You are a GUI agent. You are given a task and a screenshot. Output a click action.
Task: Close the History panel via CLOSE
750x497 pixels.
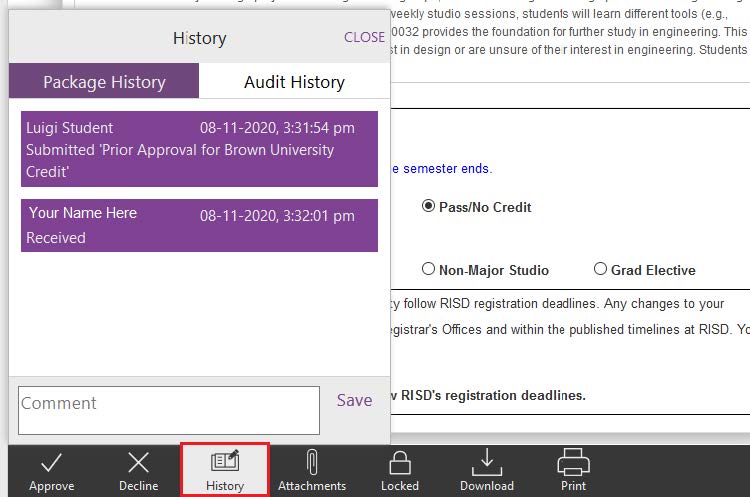point(364,37)
